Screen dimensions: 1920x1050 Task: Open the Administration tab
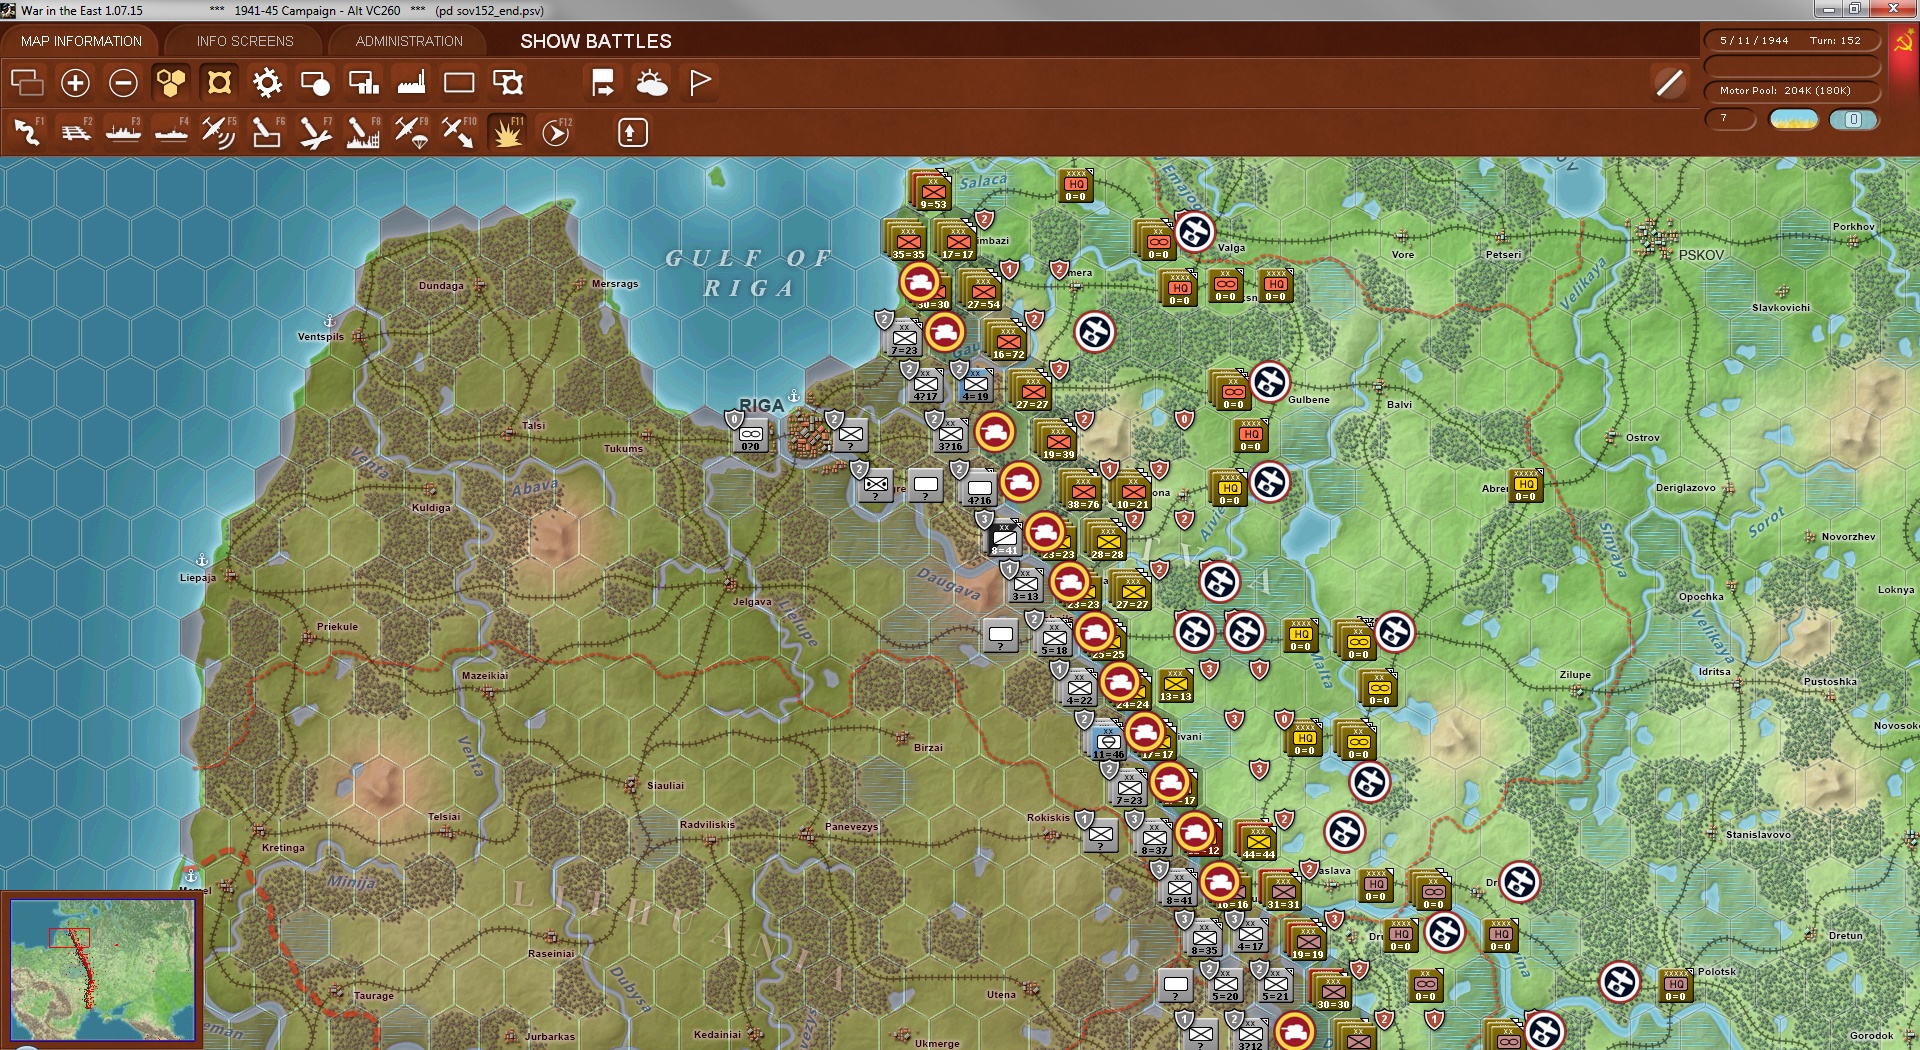(409, 41)
